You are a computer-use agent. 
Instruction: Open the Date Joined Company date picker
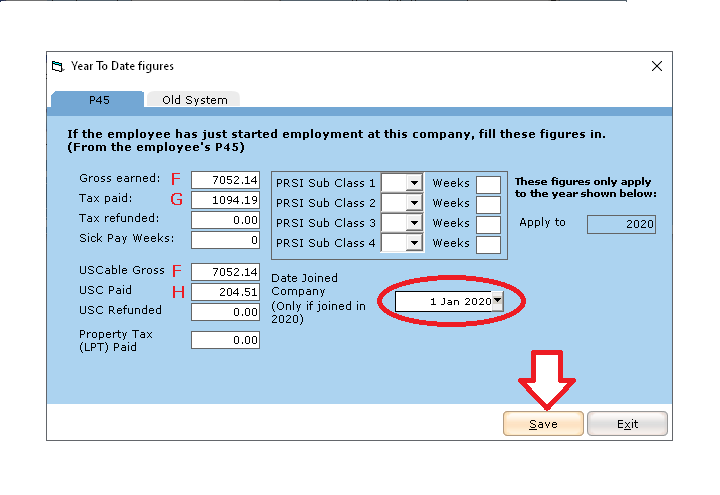[497, 301]
